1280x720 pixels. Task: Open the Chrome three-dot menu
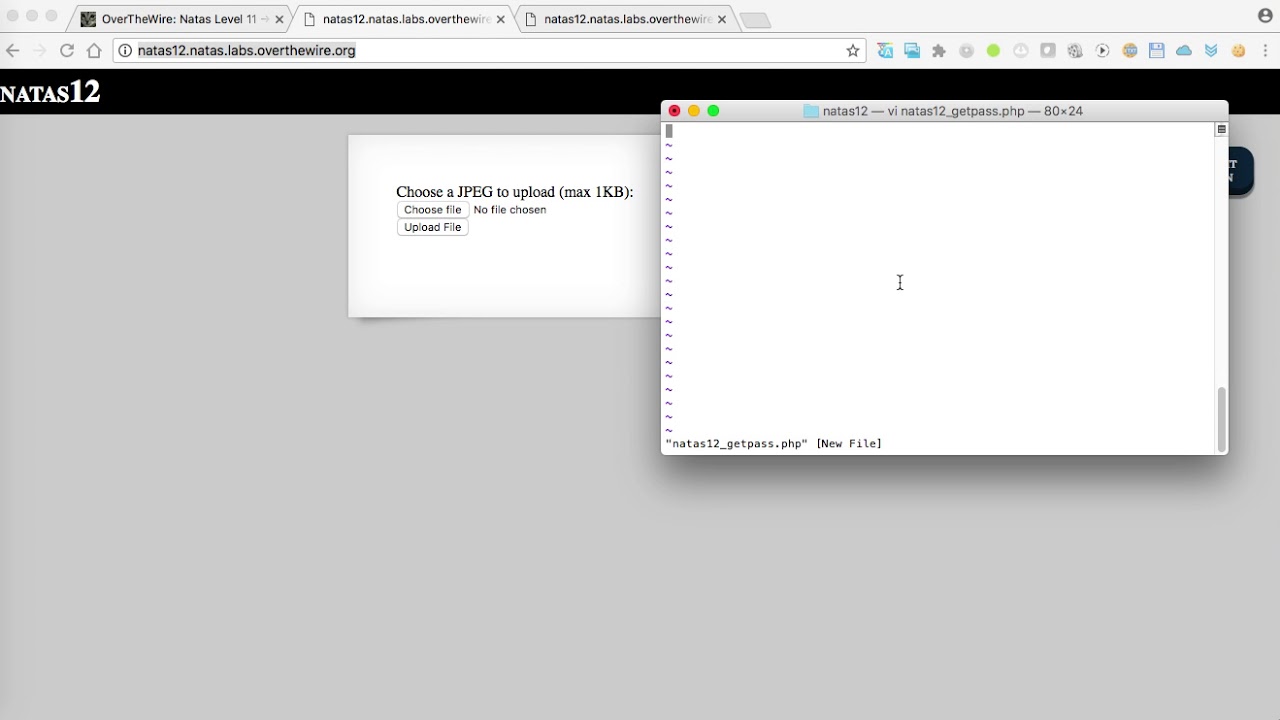point(1266,51)
